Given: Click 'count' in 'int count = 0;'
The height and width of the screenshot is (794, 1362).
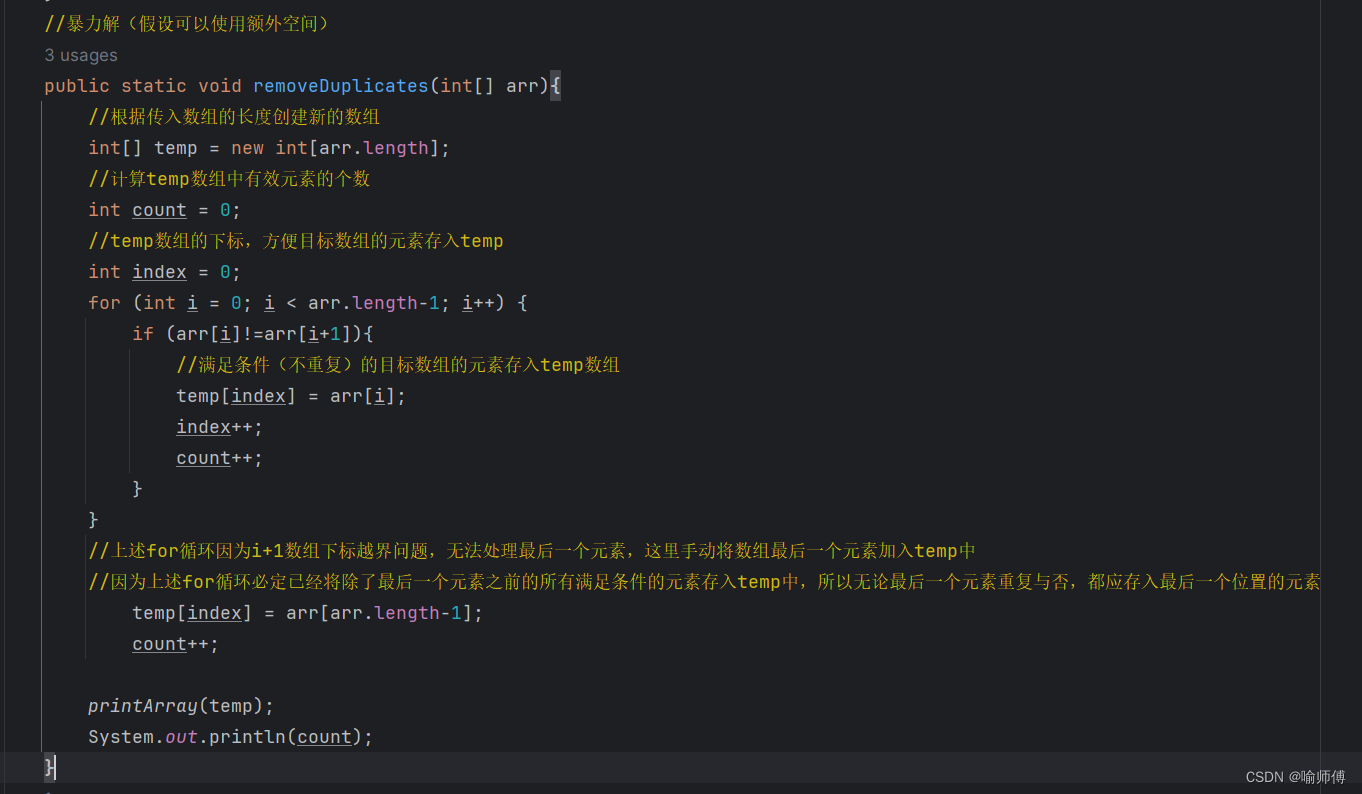Looking at the screenshot, I should click(159, 210).
